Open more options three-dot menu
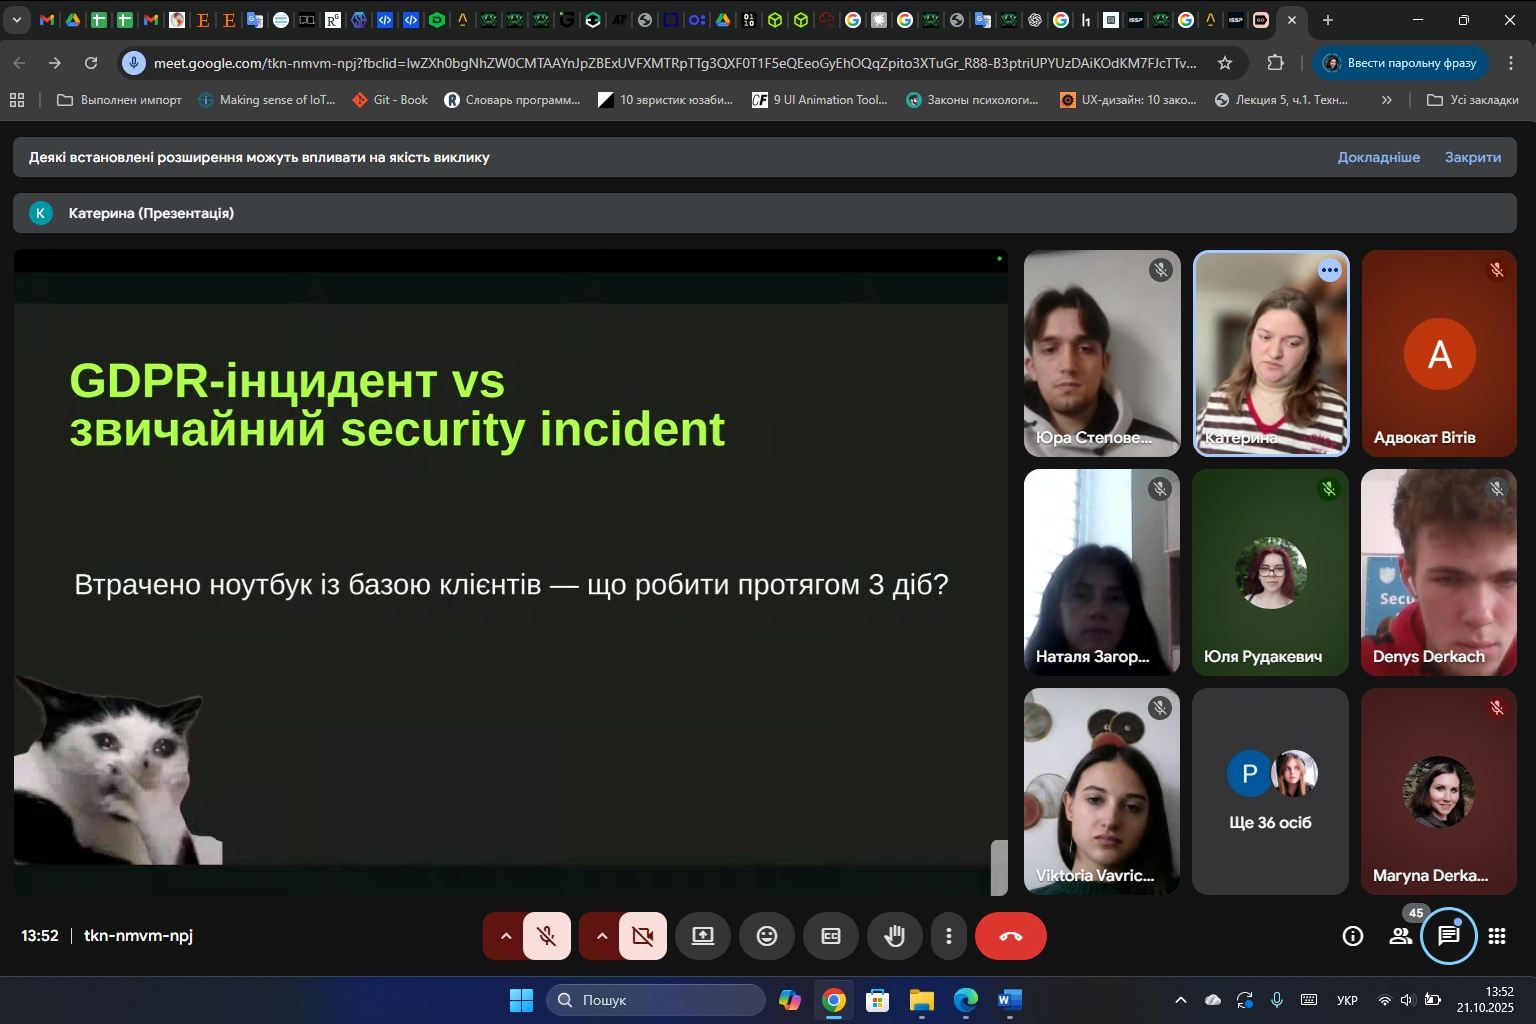This screenshot has height=1024, width=1536. click(948, 936)
